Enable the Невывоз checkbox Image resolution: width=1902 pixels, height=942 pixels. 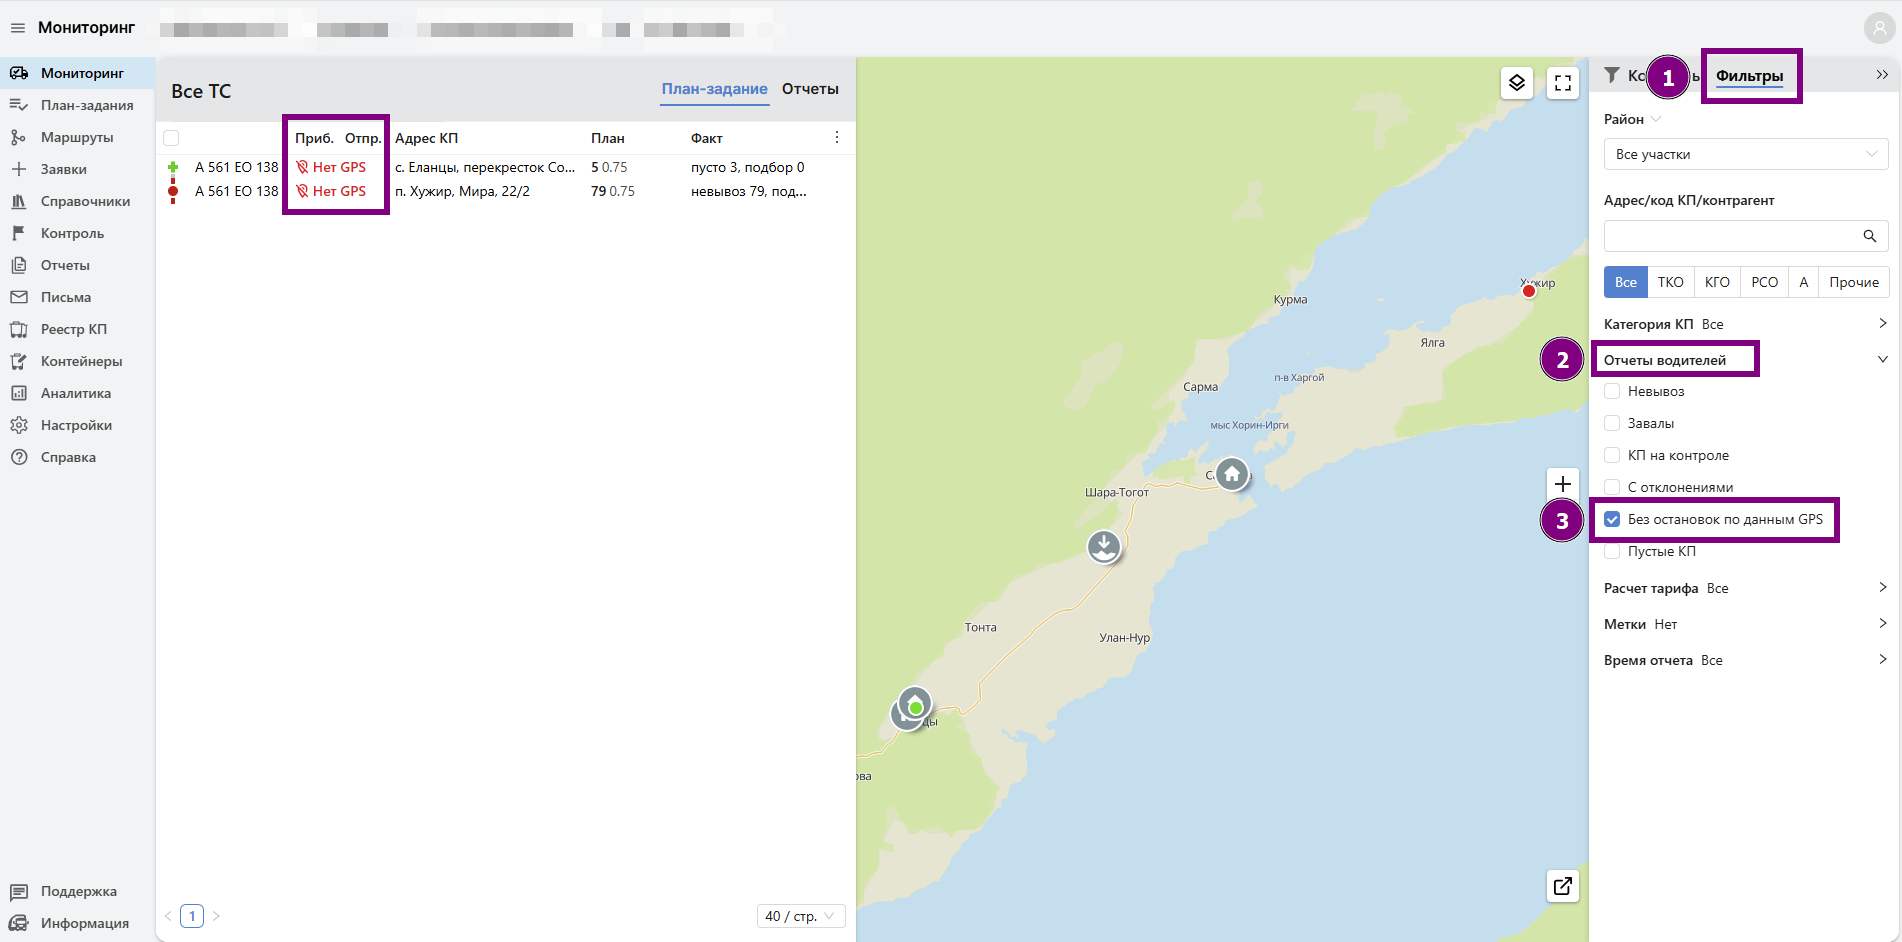[1612, 391]
